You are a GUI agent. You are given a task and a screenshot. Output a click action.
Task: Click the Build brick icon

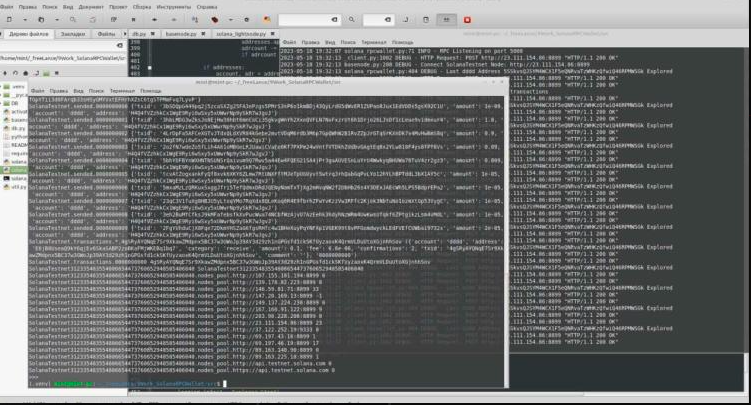[x=215, y=20]
